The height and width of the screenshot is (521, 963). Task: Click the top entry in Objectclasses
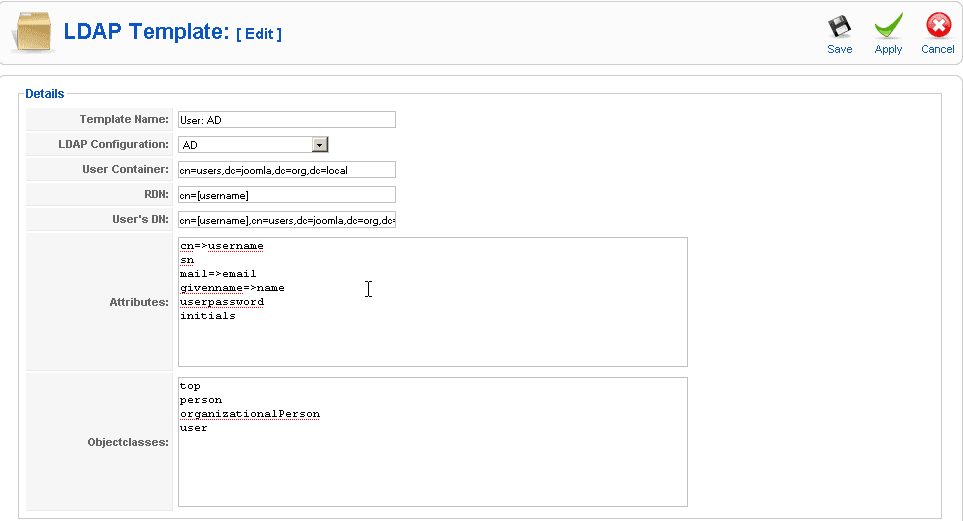coord(190,386)
